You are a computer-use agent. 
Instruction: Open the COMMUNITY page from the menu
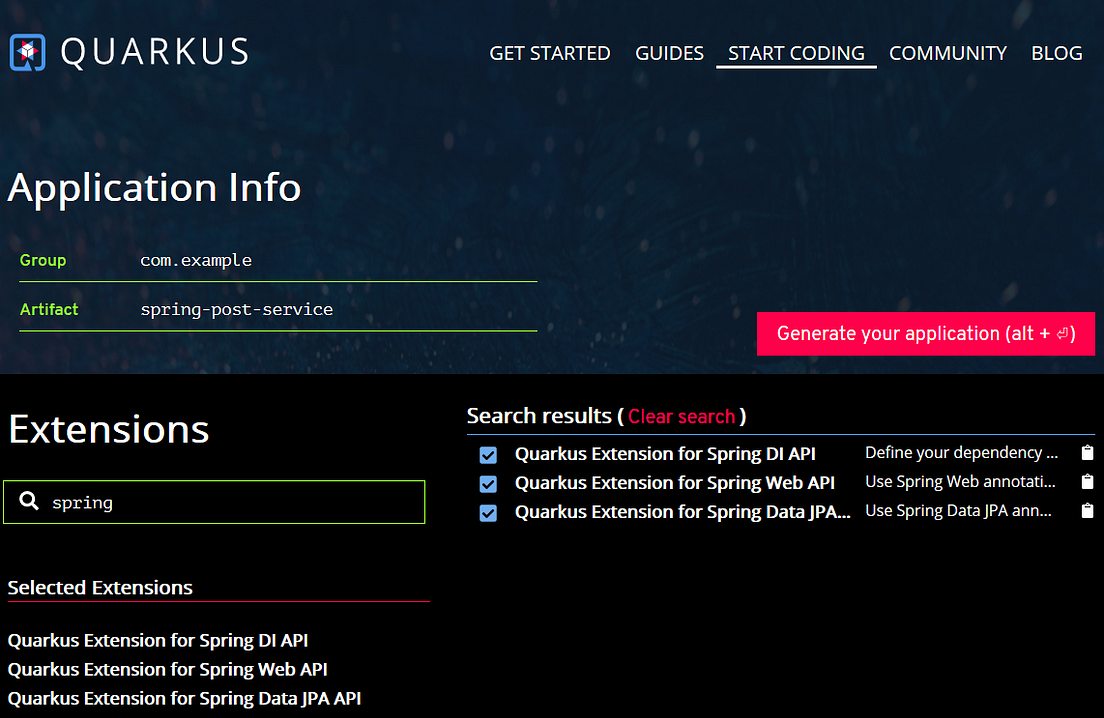[x=947, y=53]
